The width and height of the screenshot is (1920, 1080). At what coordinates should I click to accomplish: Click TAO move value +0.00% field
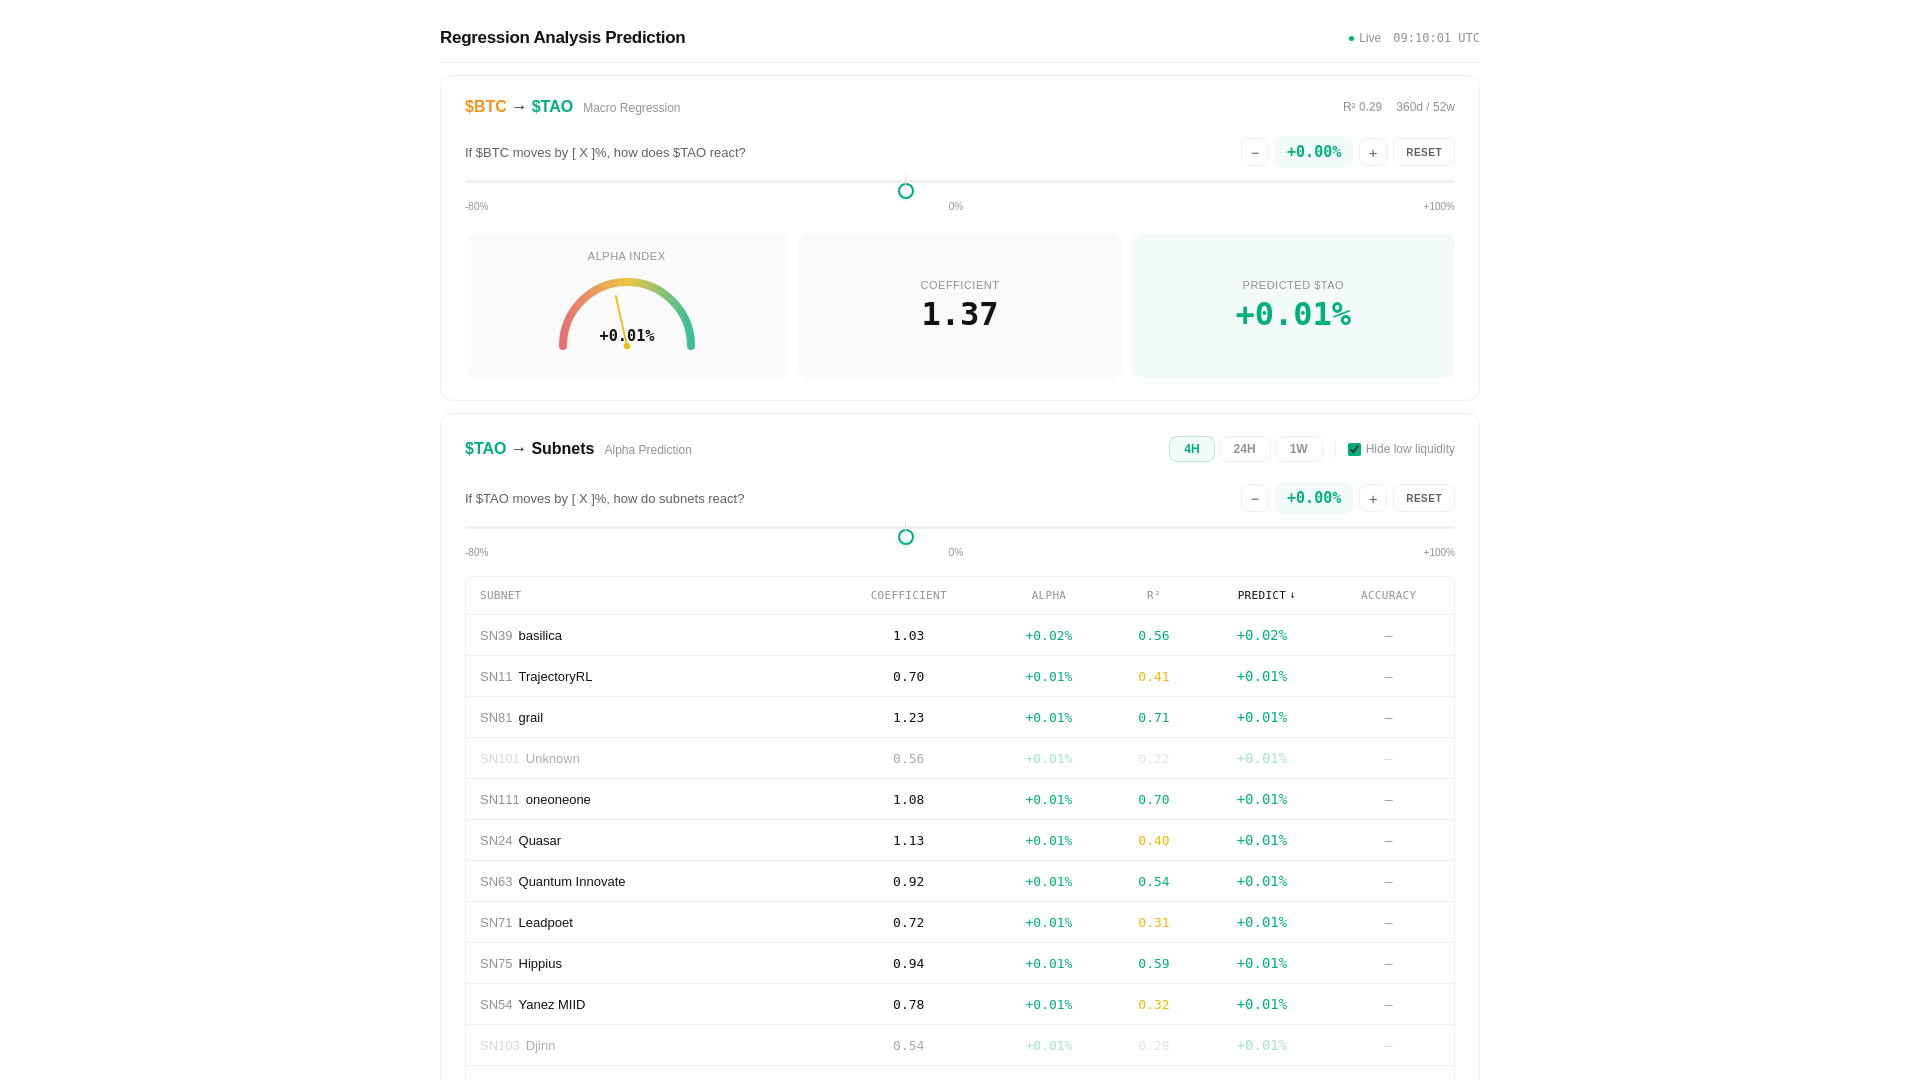tap(1313, 498)
